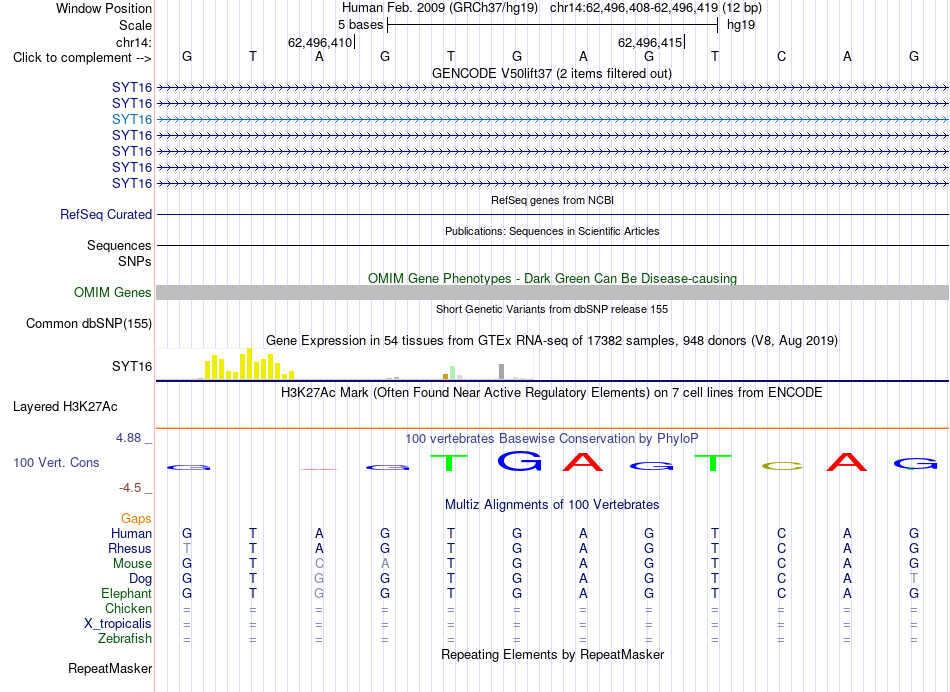Click the Dog species label
This screenshot has height=692, width=950.
[x=140, y=579]
